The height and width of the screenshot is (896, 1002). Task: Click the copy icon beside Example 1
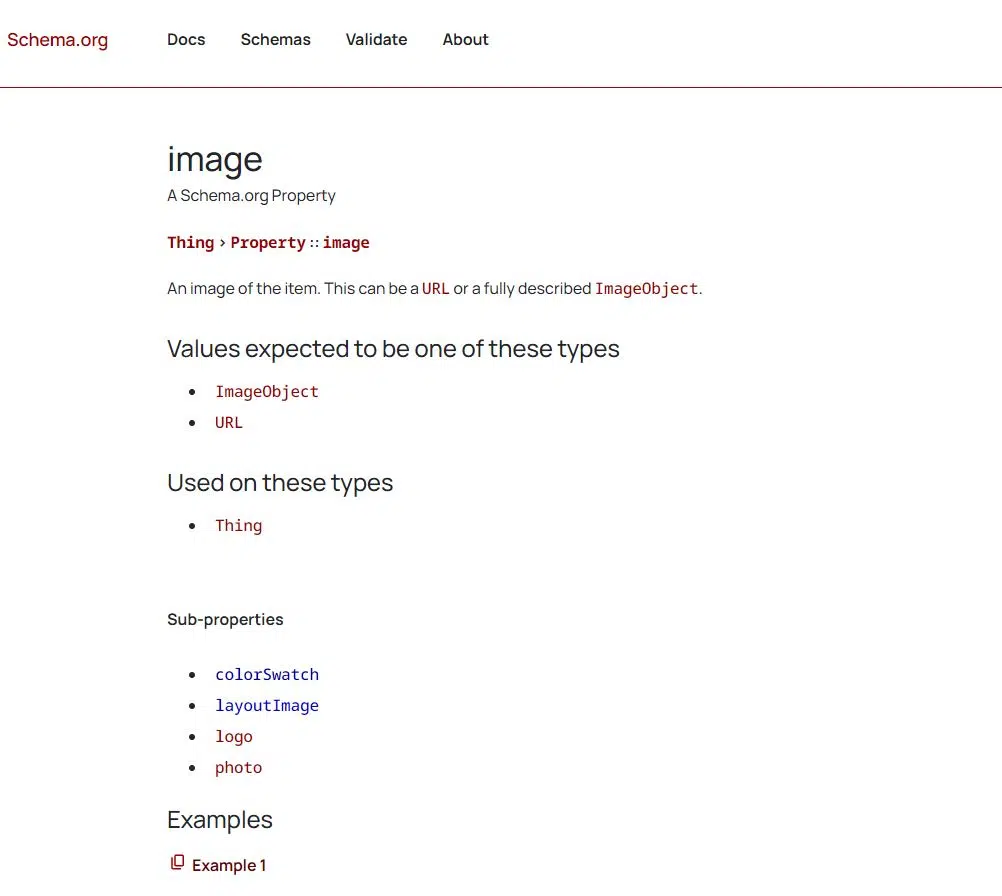click(x=177, y=863)
